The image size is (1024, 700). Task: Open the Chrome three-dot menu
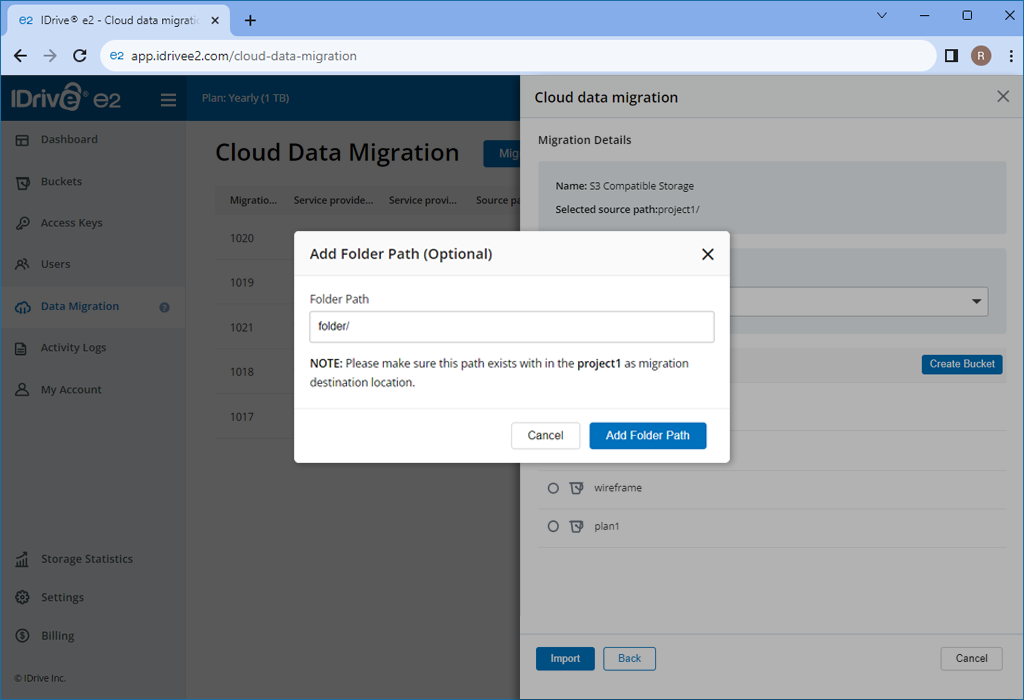1010,56
